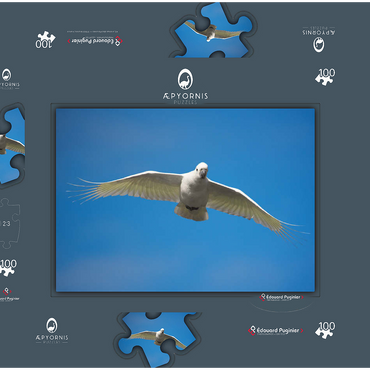Click the cockatoo photo in the center

(185, 200)
